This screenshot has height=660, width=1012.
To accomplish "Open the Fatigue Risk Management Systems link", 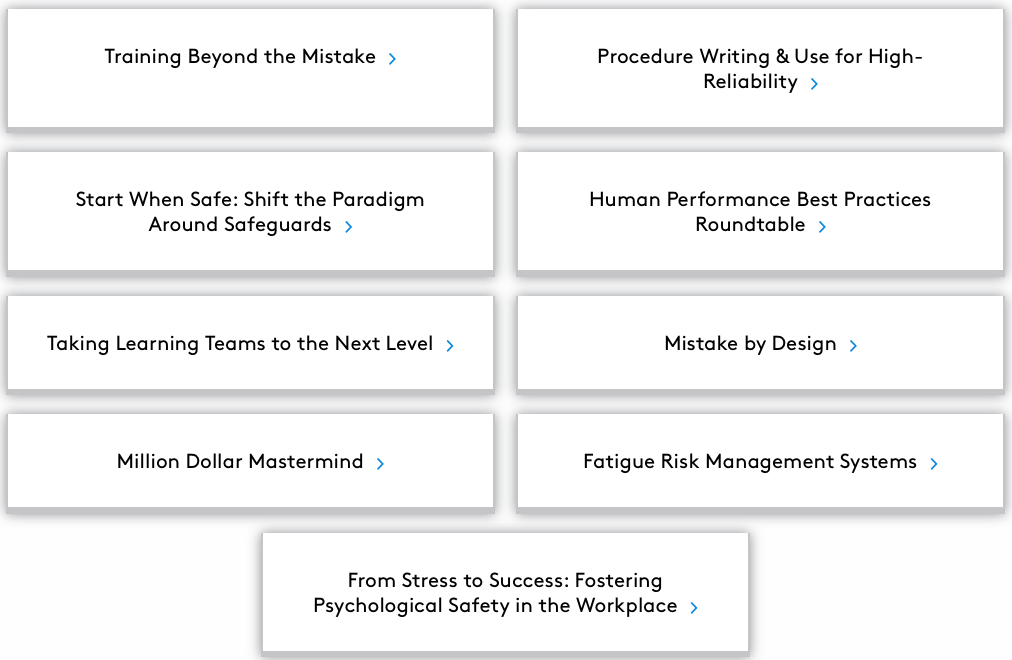I will pos(750,462).
